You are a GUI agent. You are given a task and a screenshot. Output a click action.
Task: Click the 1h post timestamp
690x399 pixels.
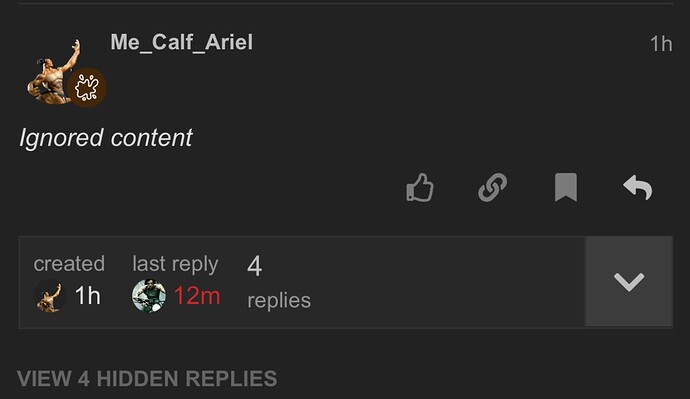[x=661, y=44]
